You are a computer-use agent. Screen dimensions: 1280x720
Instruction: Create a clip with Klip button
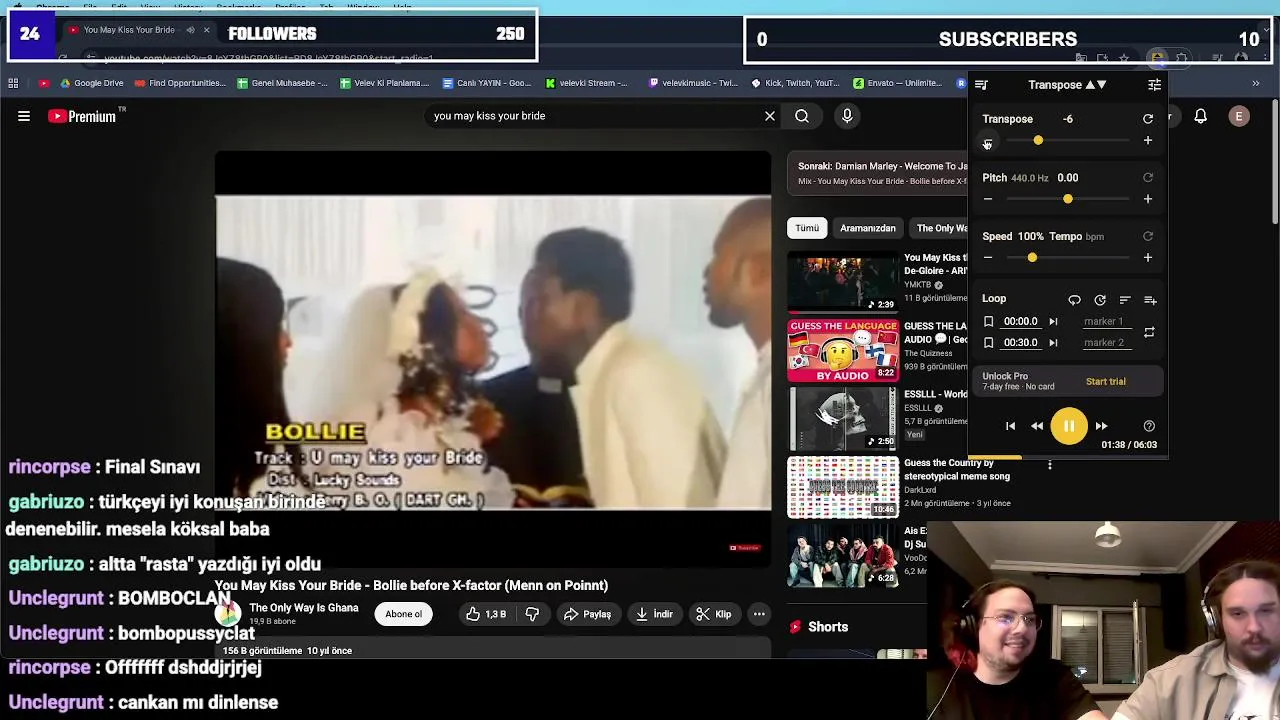point(714,614)
